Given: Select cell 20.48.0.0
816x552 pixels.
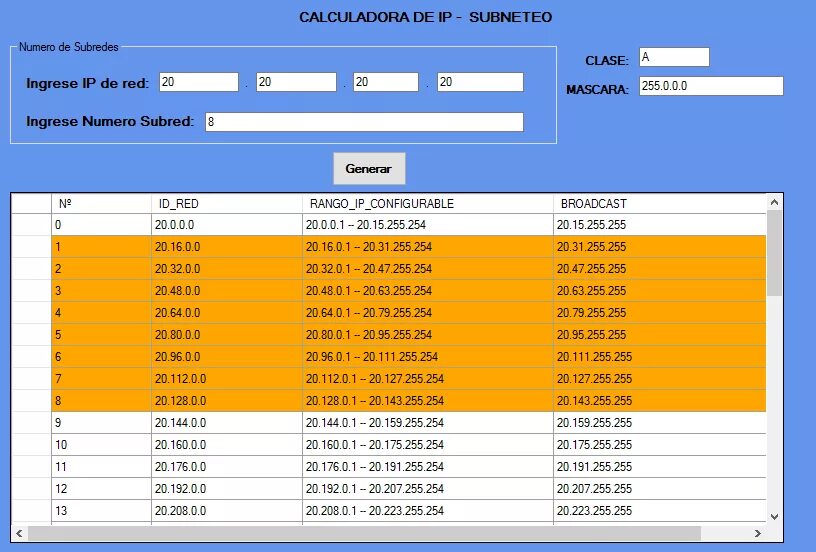Looking at the screenshot, I should pyautogui.click(x=227, y=291).
